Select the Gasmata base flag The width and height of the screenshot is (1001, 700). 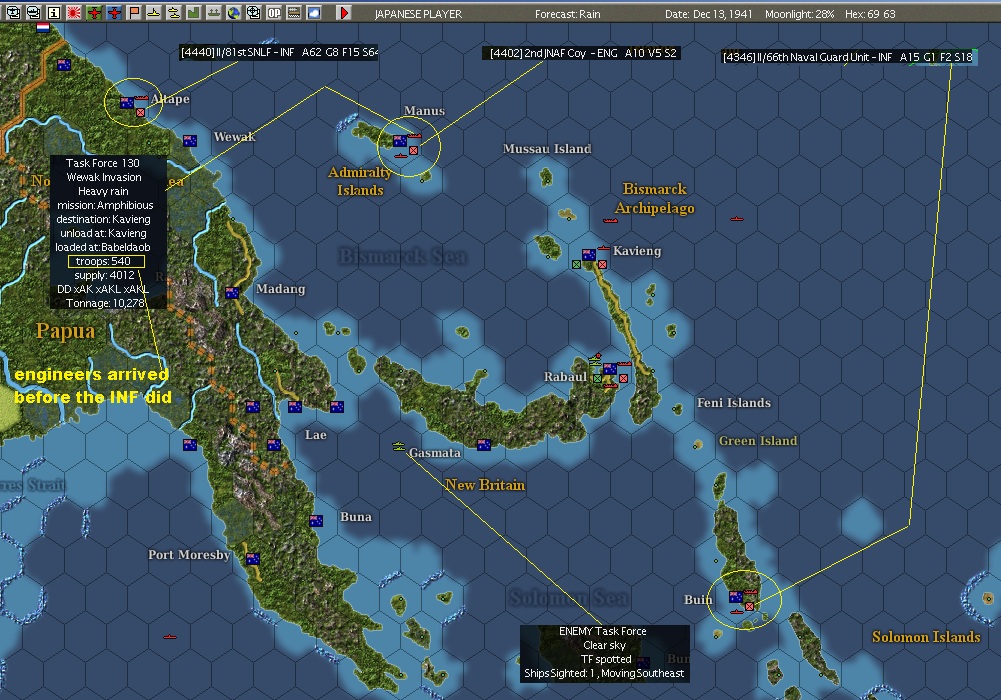tap(484, 445)
